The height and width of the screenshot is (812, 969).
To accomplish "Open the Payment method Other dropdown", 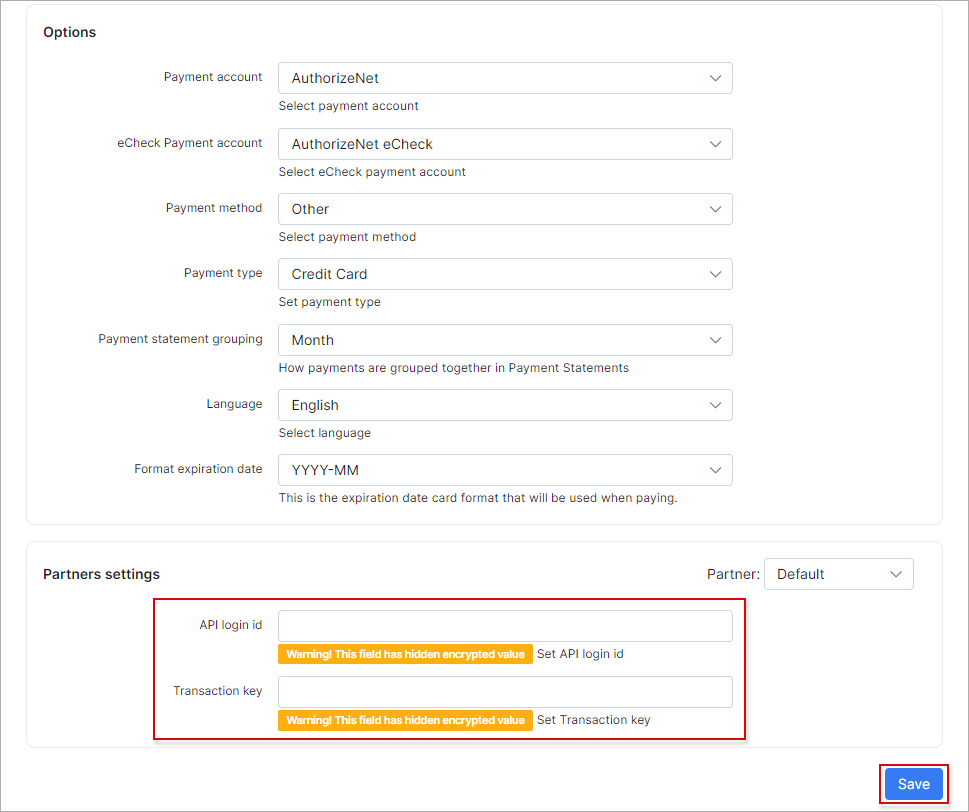I will click(505, 209).
